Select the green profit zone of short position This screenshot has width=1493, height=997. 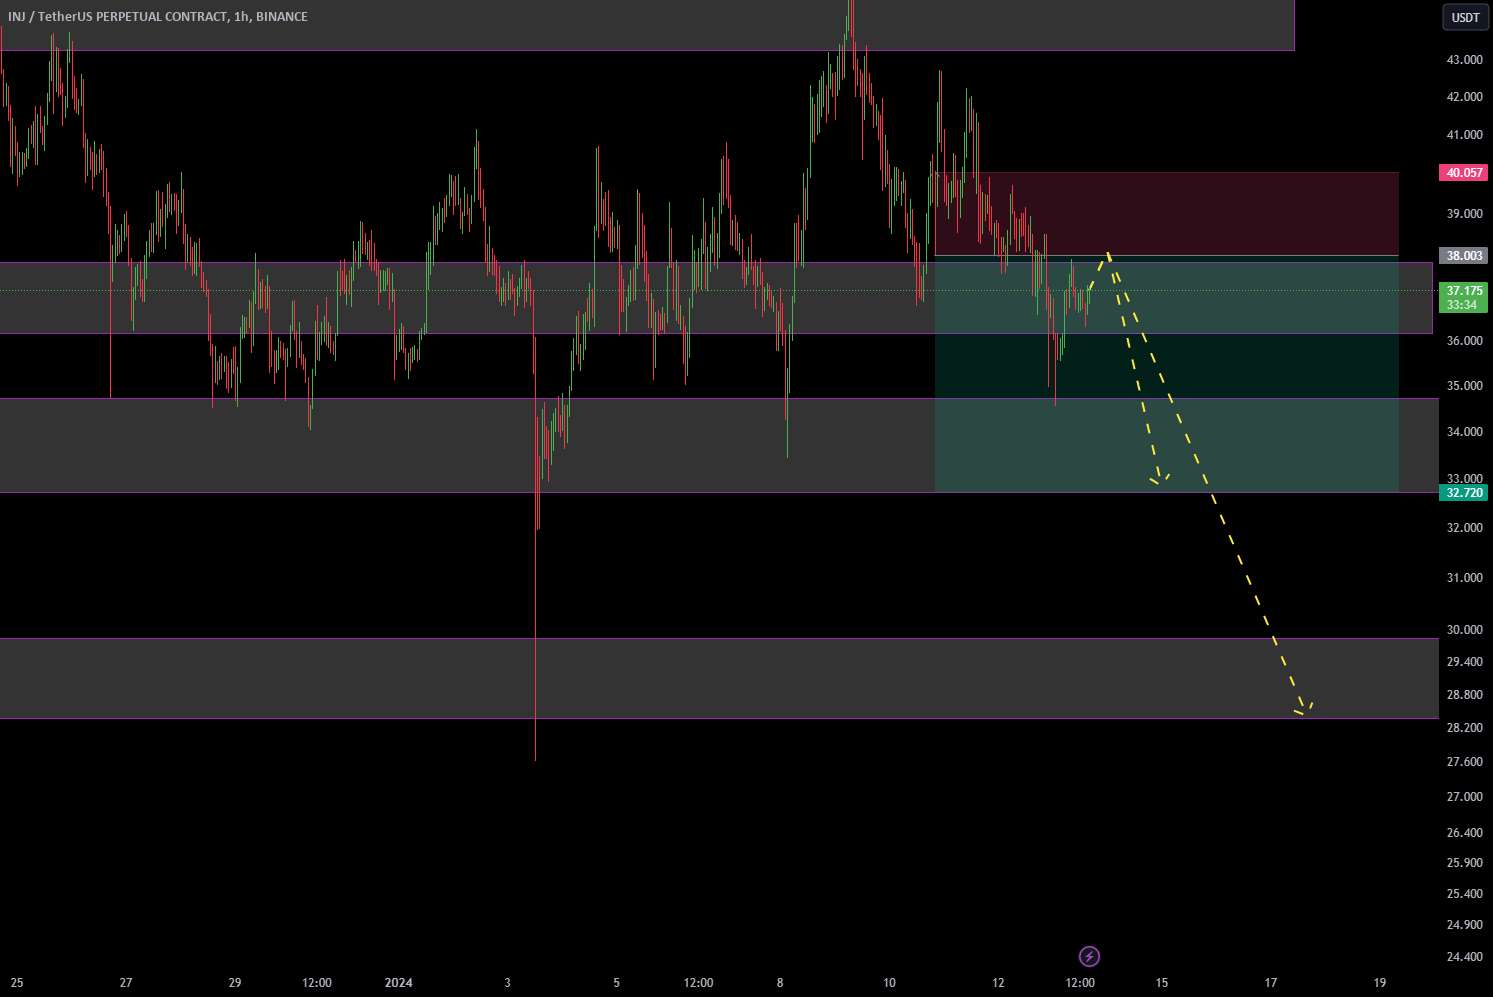[1166, 374]
